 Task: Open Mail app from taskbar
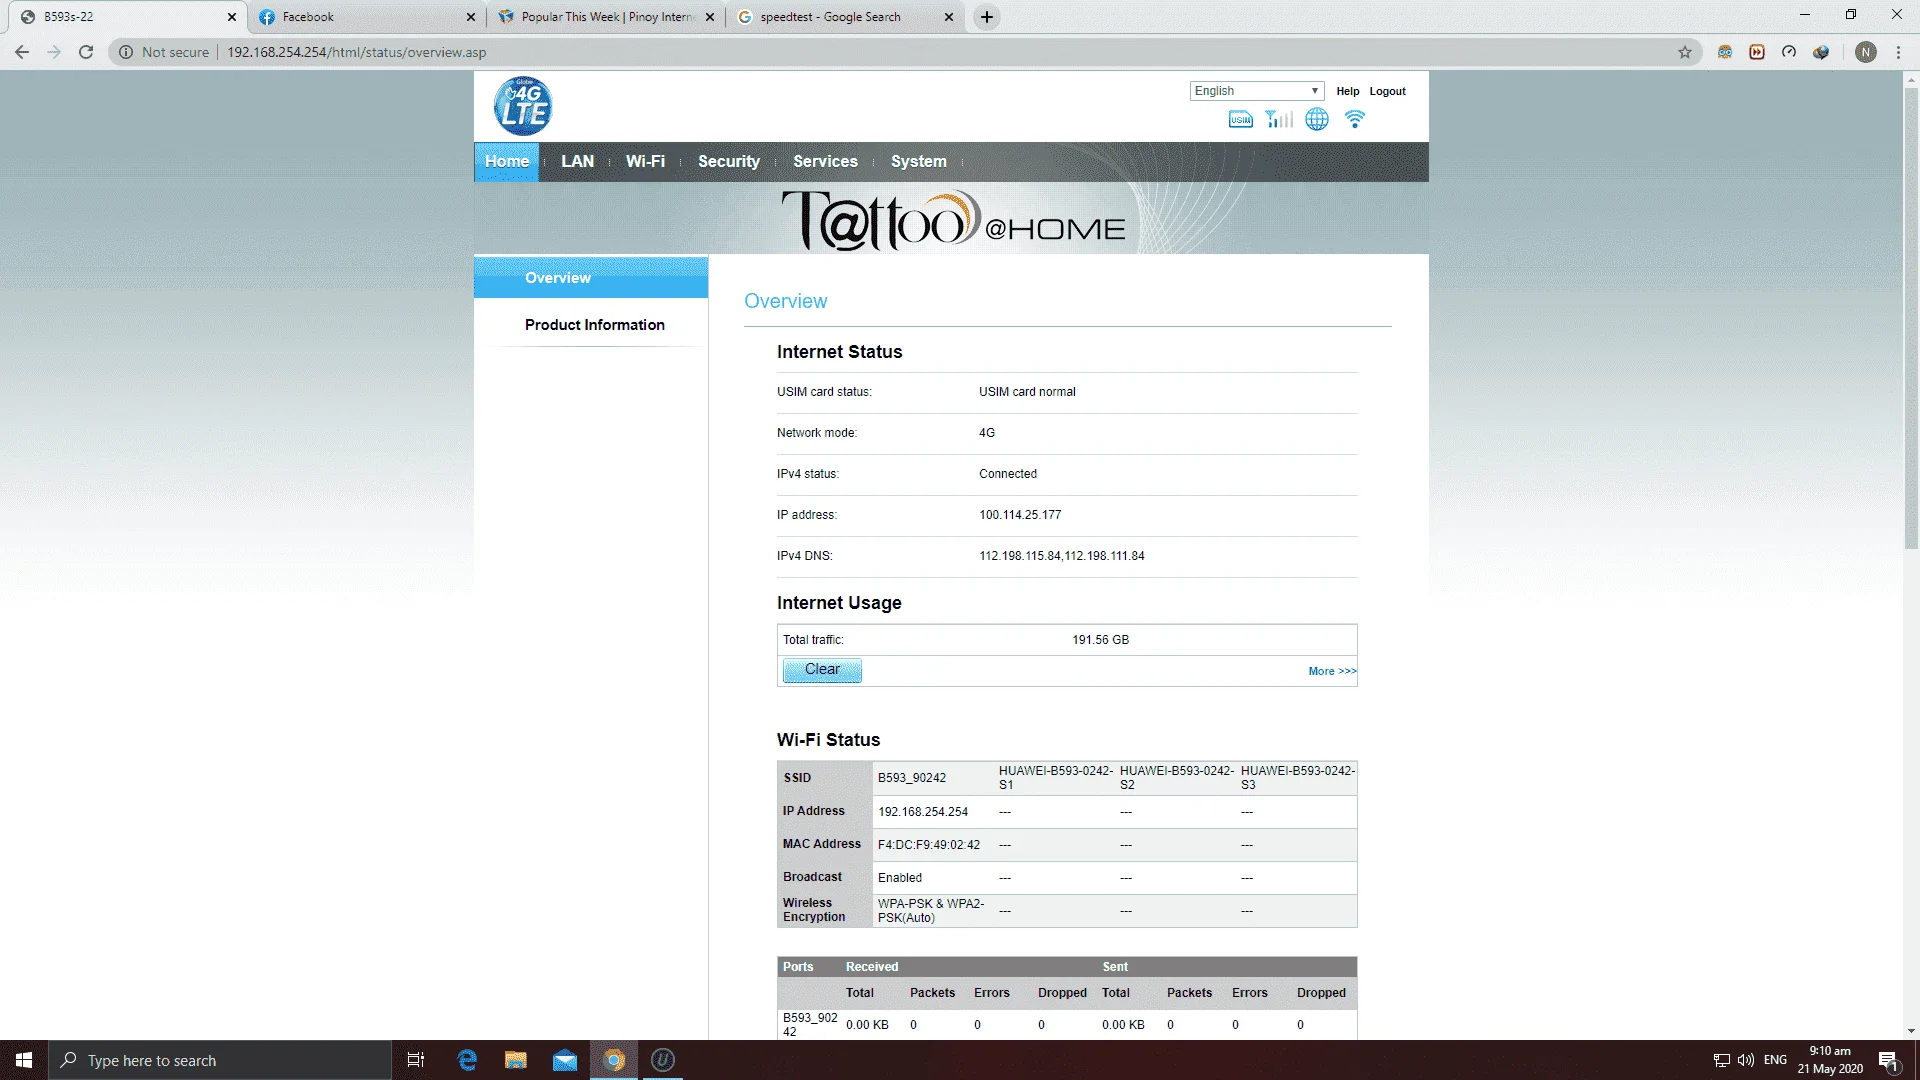pos(565,1060)
